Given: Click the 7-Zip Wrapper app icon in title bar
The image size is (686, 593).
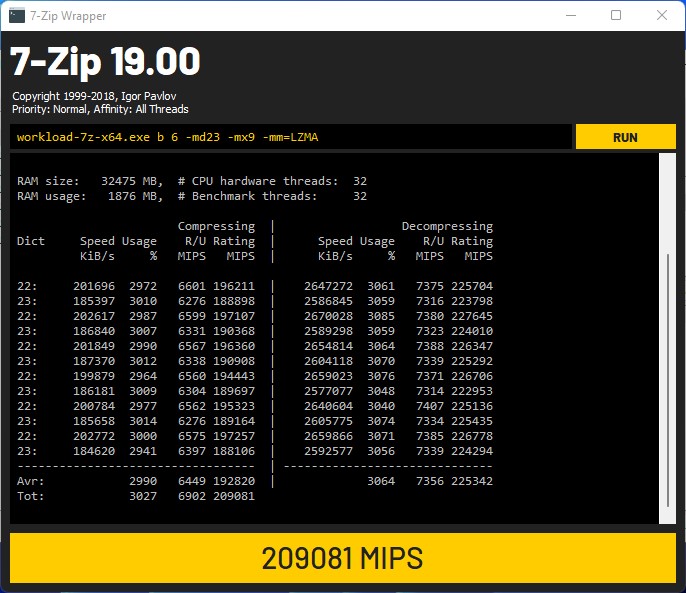Looking at the screenshot, I should click(17, 16).
